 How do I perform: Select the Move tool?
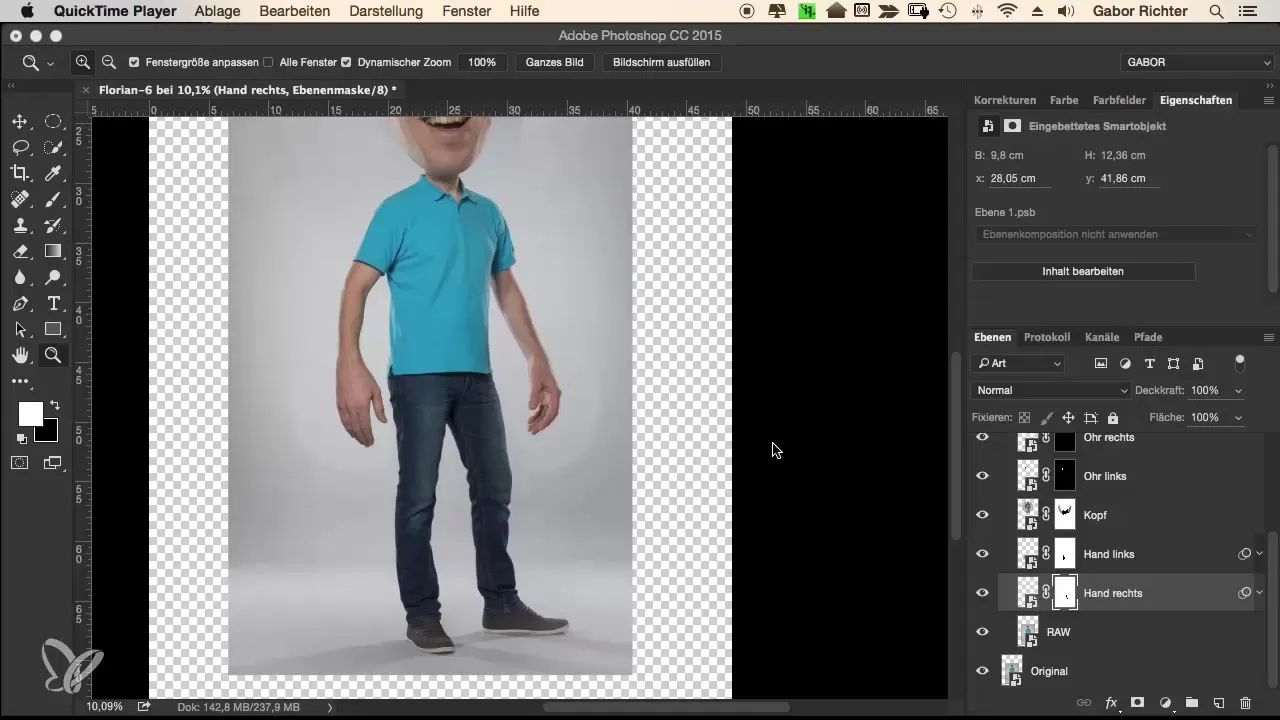tap(19, 121)
